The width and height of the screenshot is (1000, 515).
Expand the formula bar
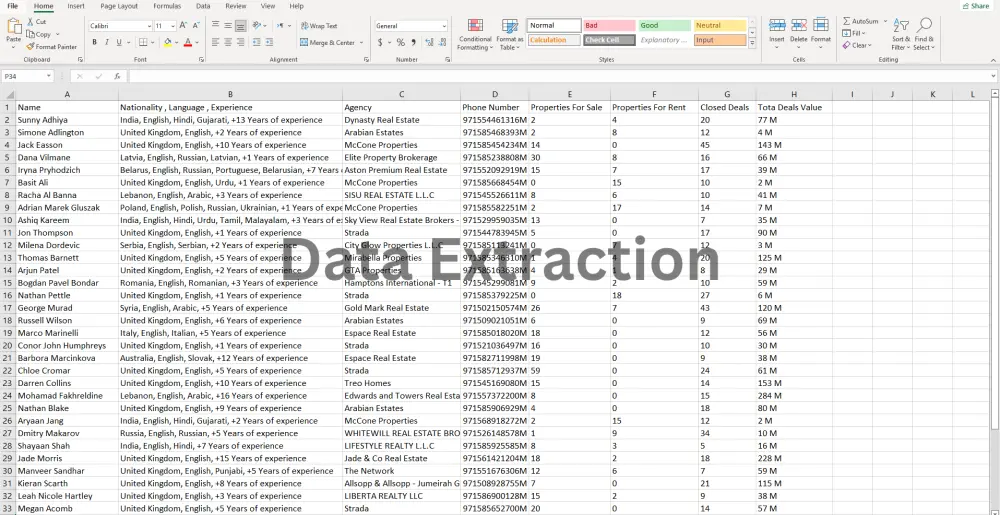tap(994, 76)
